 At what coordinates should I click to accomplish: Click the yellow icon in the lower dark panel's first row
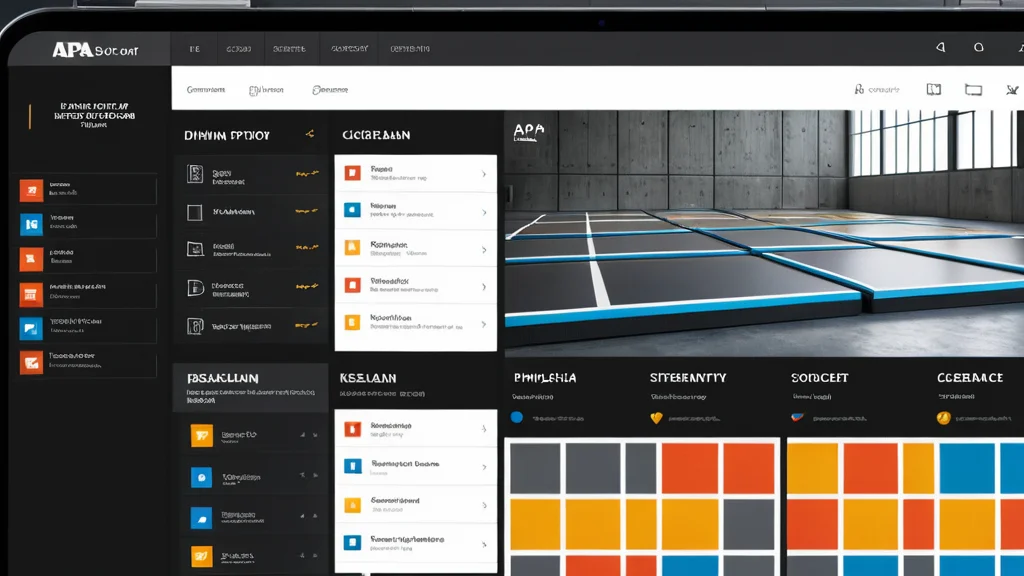201,435
